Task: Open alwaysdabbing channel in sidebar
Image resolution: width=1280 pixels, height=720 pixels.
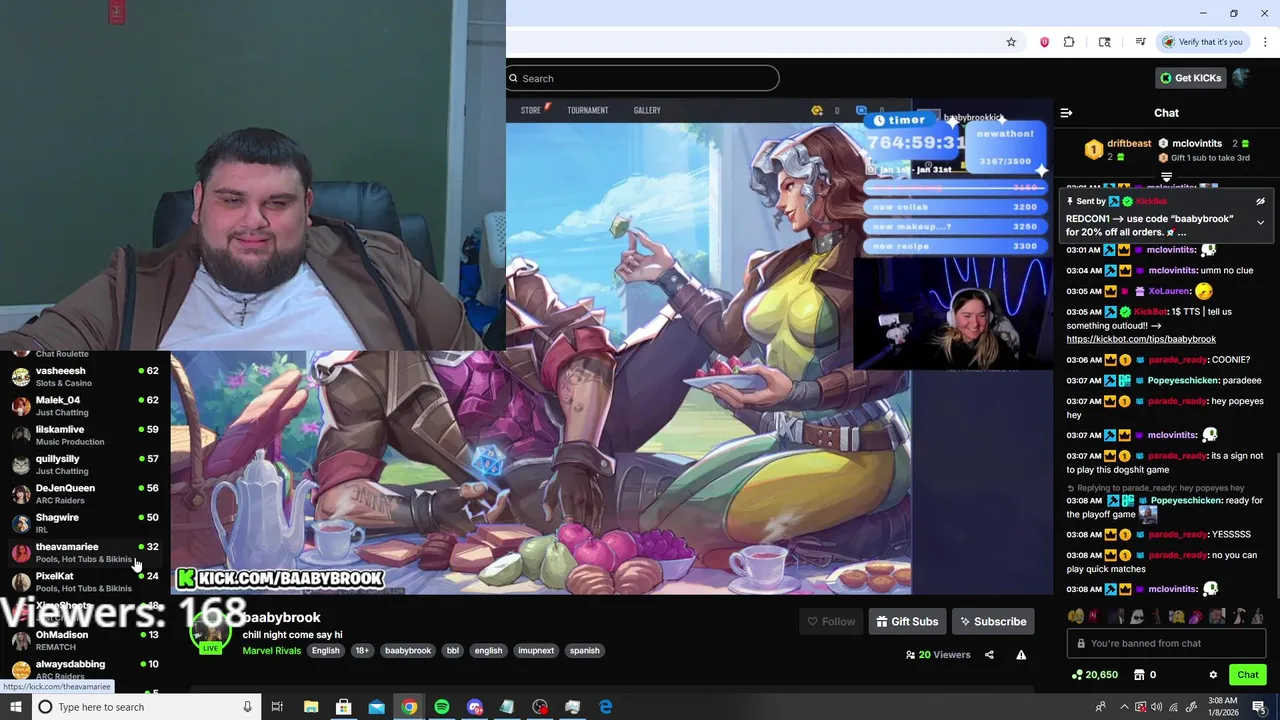Action: point(85,669)
